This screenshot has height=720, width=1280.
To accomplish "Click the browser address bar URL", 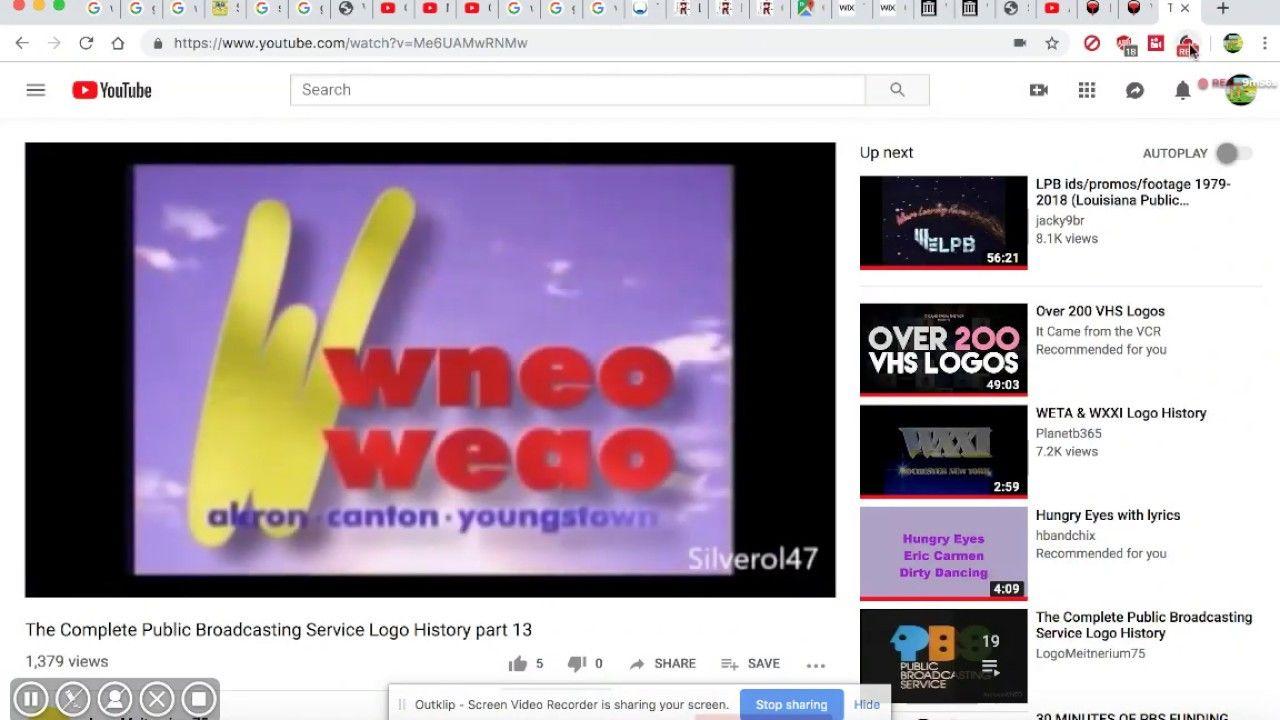I will [x=350, y=43].
